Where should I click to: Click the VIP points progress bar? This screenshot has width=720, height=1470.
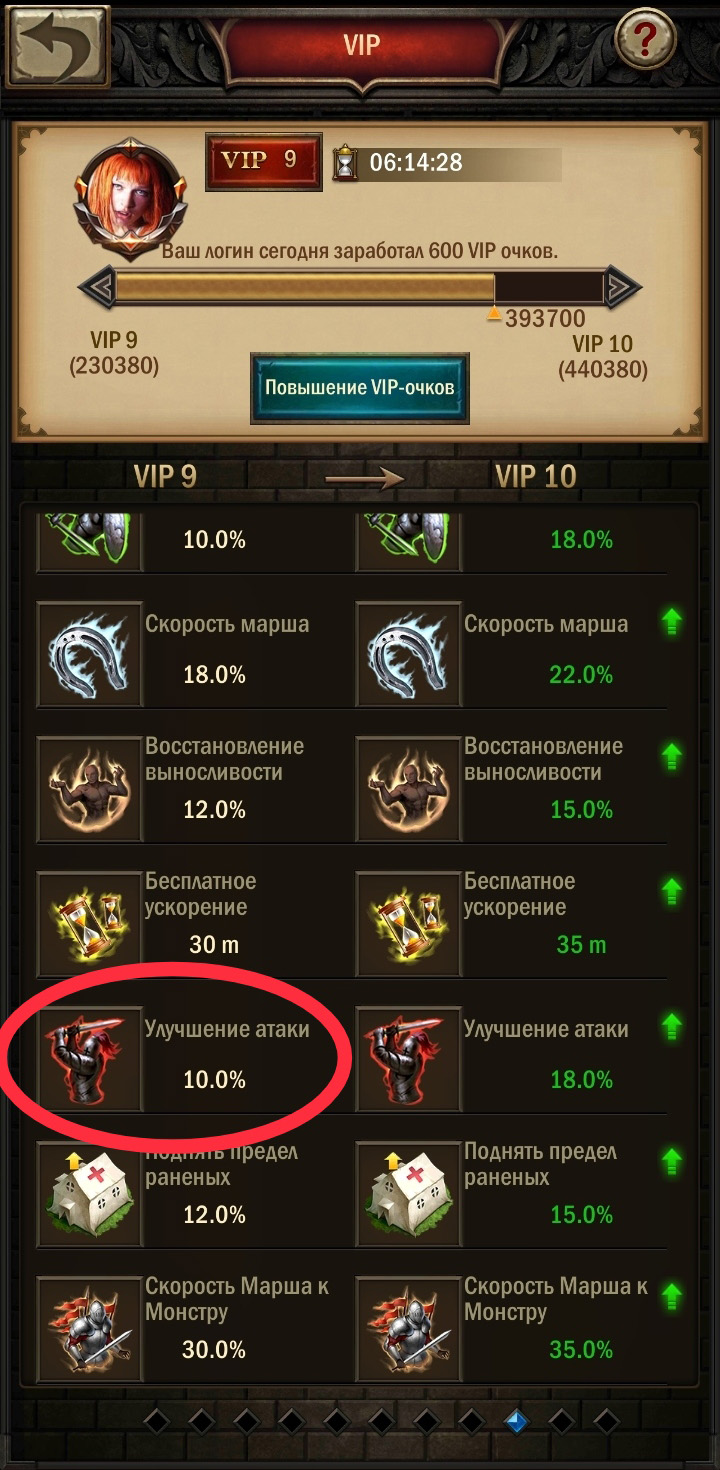(x=360, y=290)
